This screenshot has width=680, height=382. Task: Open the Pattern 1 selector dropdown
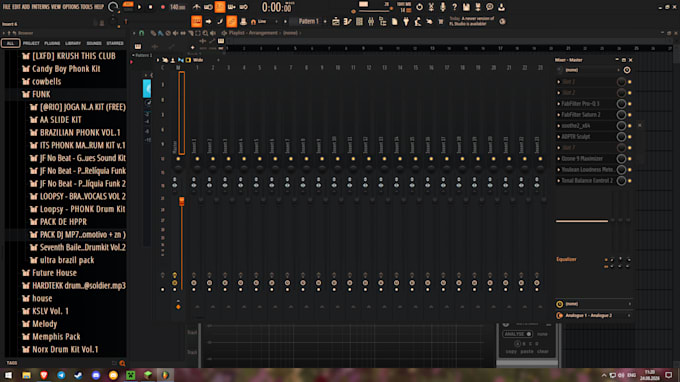(308, 21)
